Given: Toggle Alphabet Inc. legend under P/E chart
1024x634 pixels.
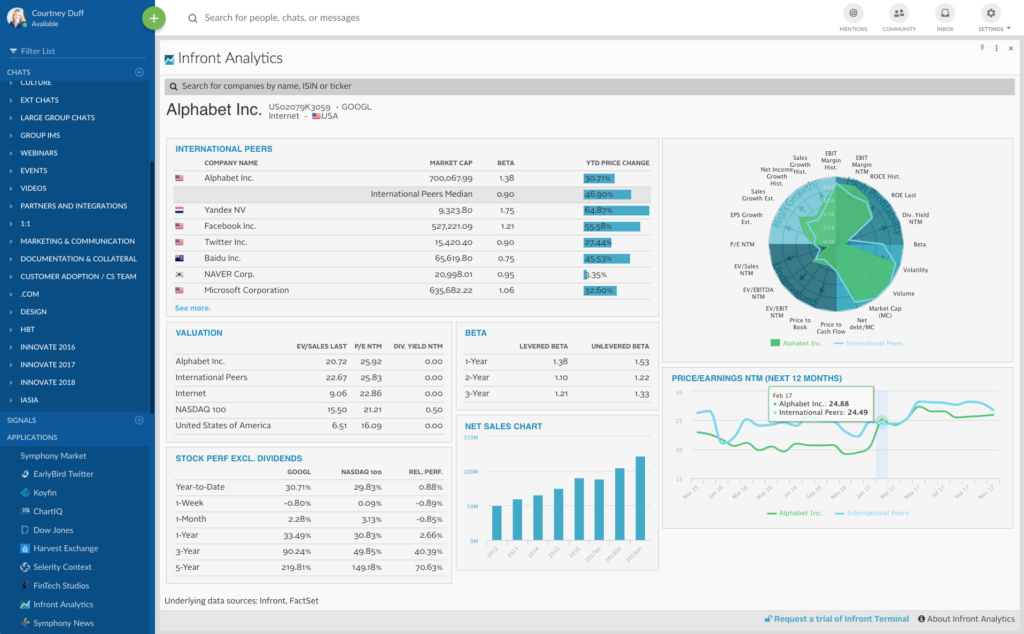Looking at the screenshot, I should (795, 513).
